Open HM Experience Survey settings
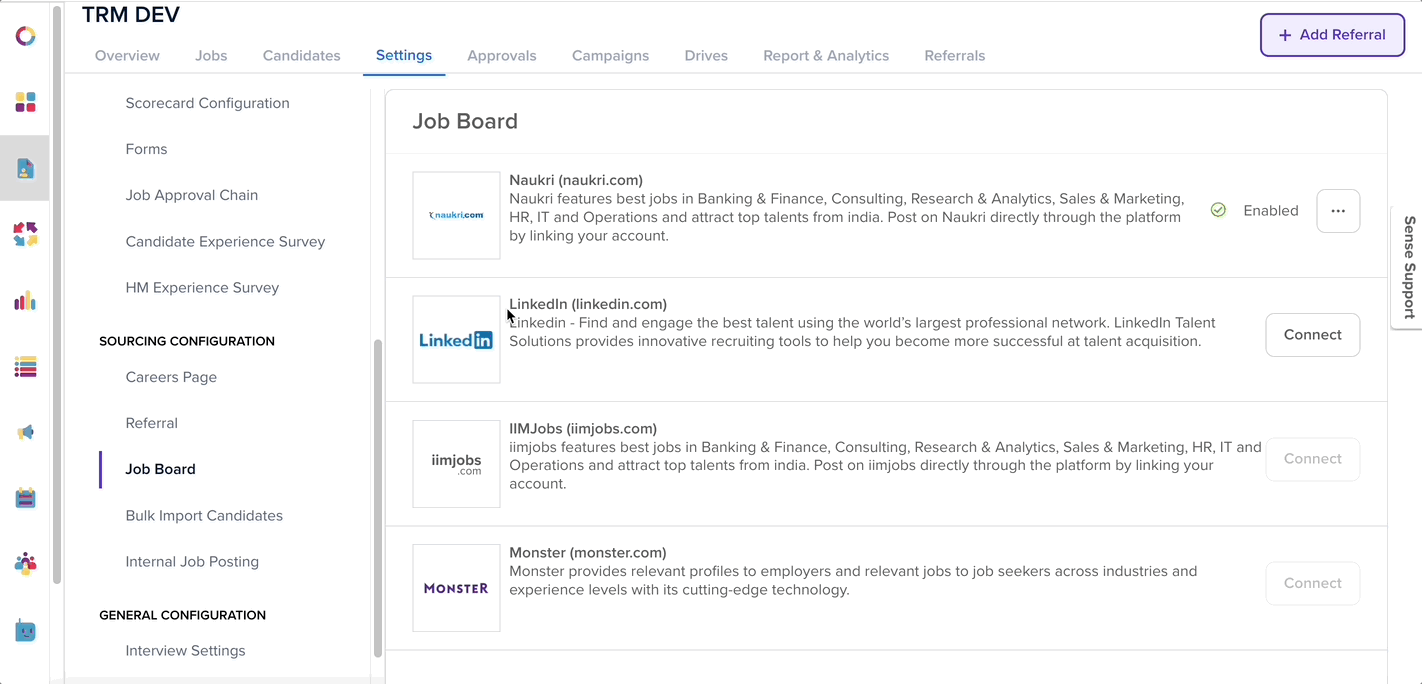 (202, 287)
